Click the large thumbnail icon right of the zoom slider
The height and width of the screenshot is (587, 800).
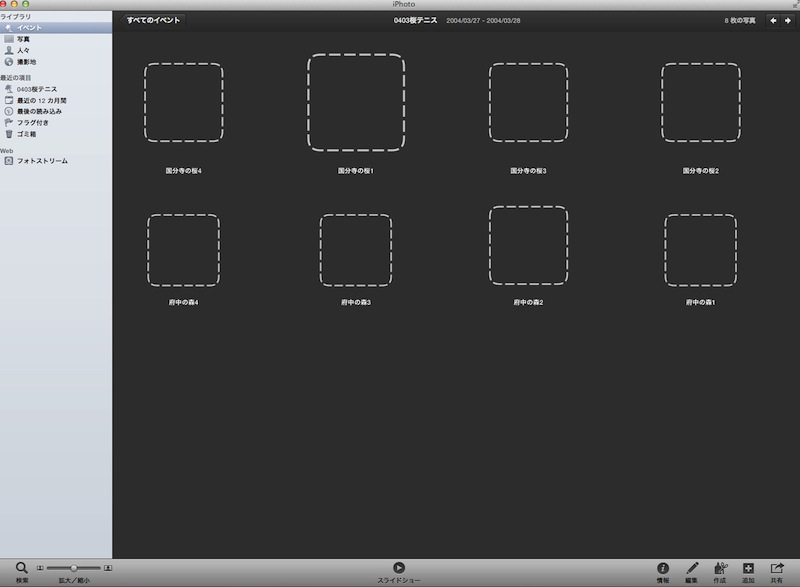pyautogui.click(x=108, y=568)
